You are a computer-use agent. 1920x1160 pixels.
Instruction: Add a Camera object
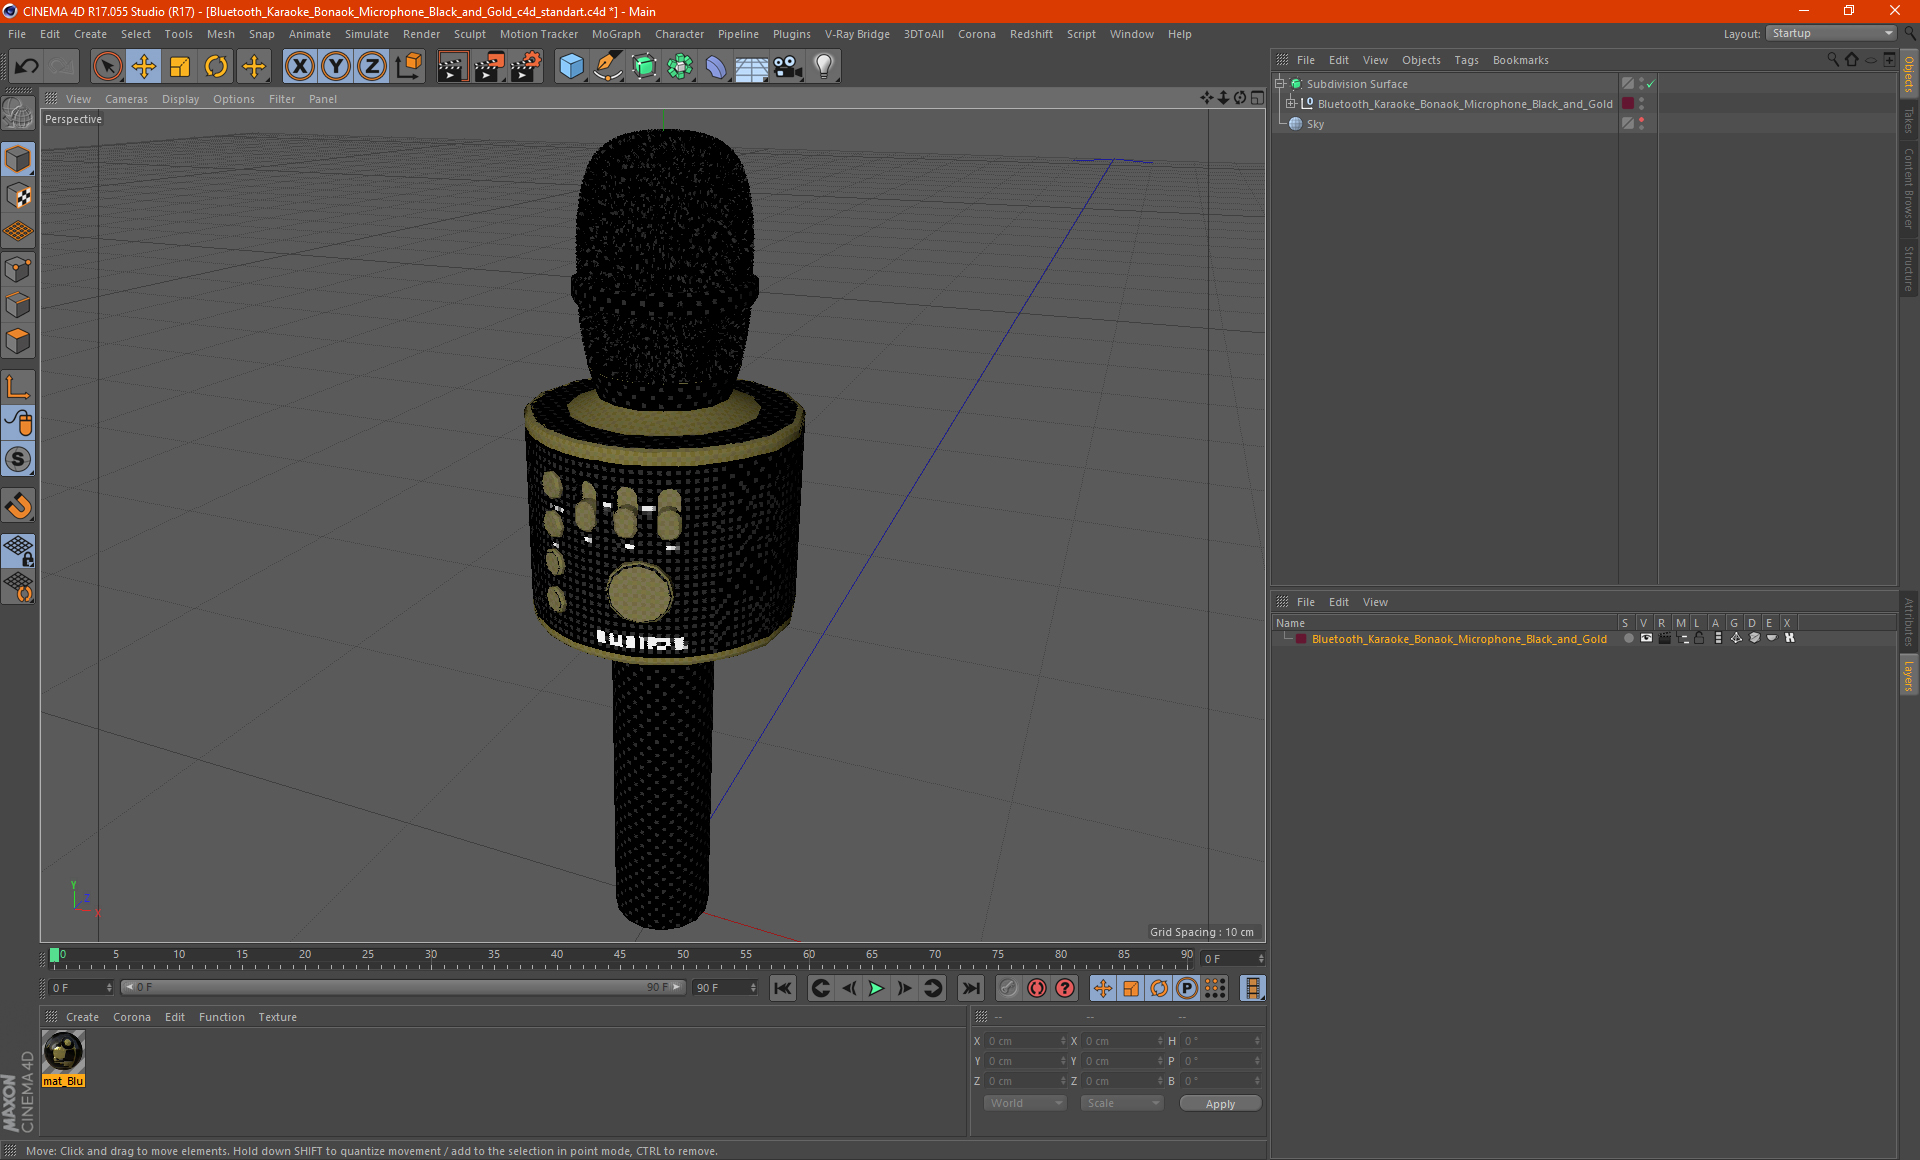point(788,66)
